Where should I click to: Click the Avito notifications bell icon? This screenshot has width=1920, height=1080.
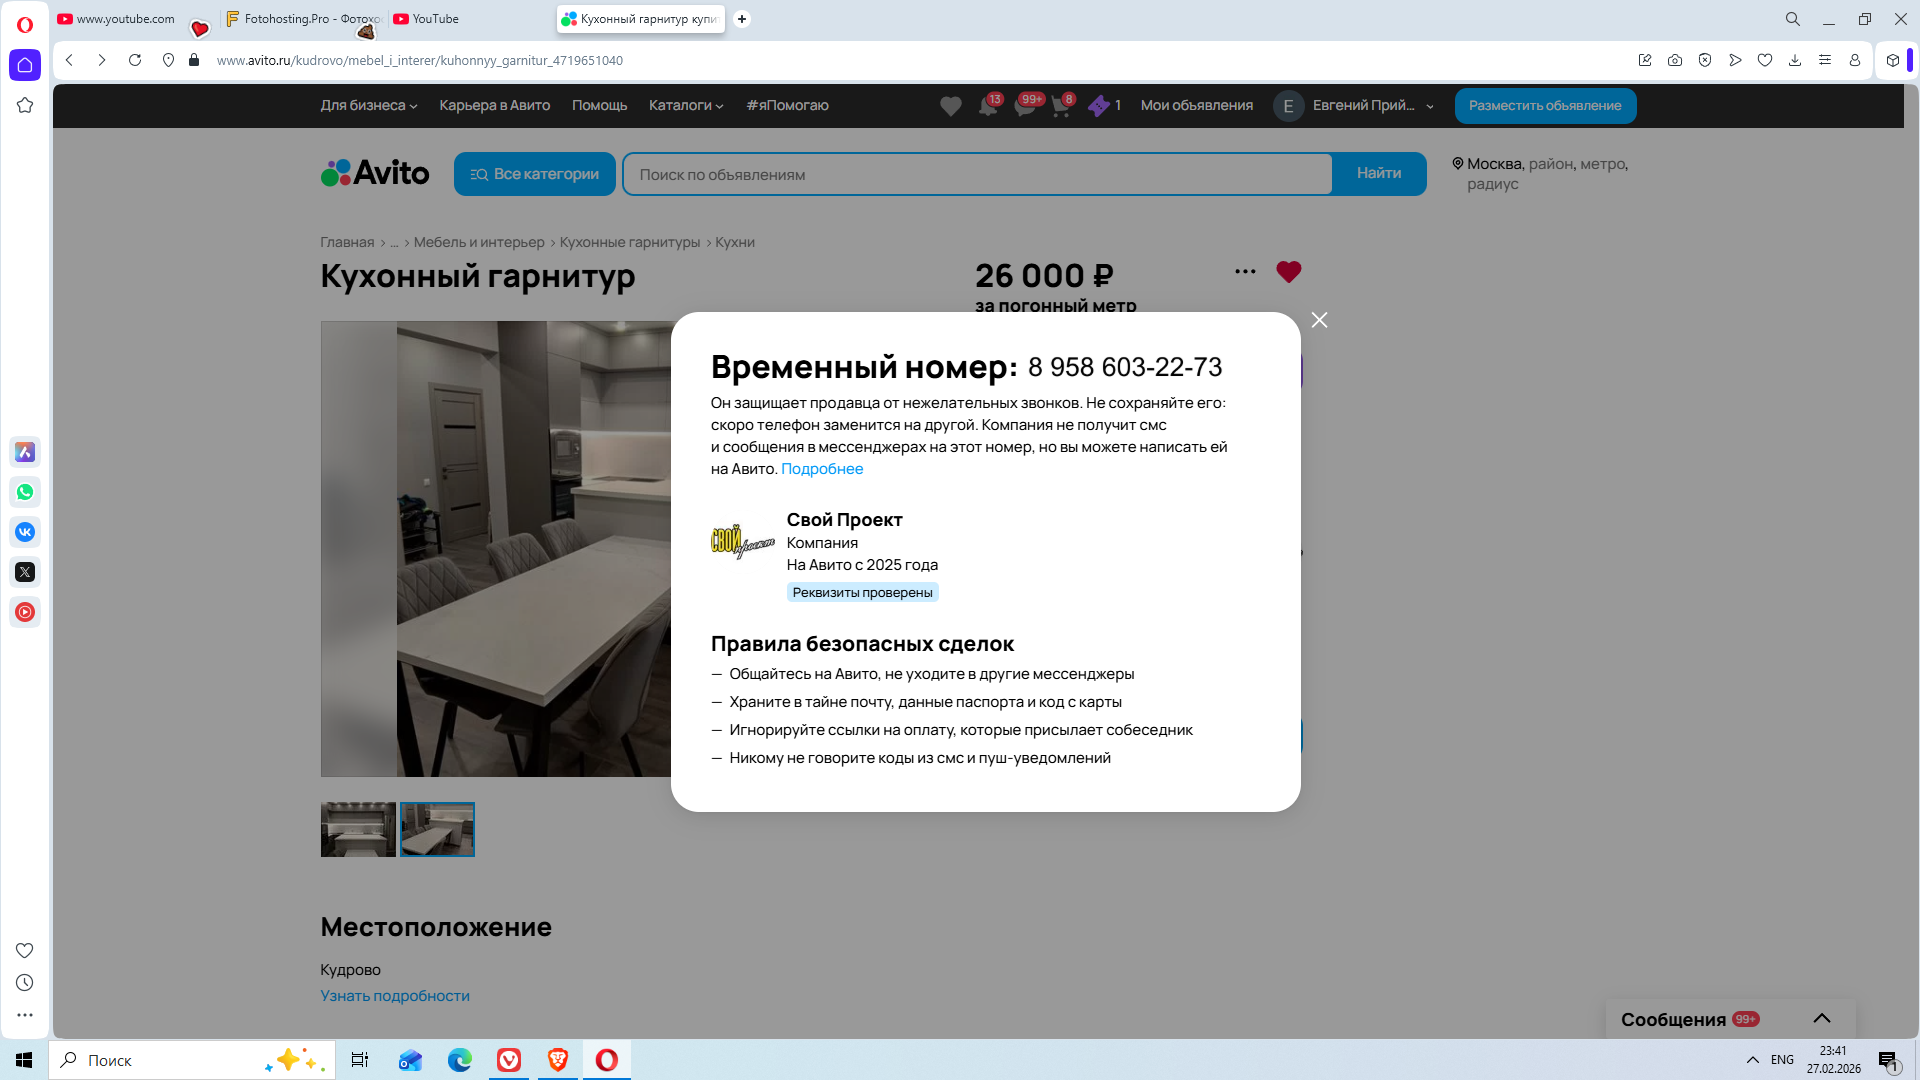tap(988, 106)
